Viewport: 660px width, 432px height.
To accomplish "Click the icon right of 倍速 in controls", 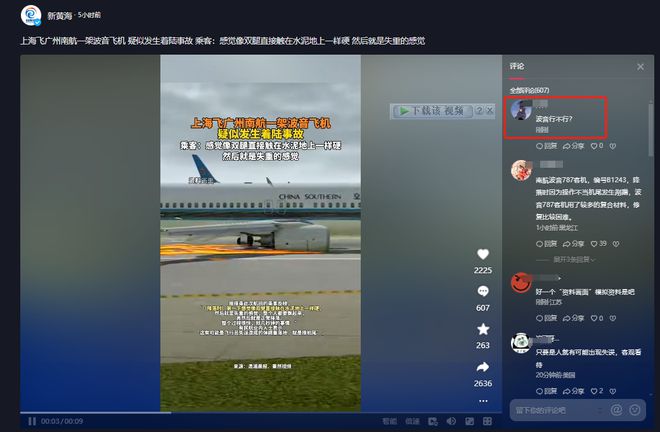I will click(x=433, y=421).
